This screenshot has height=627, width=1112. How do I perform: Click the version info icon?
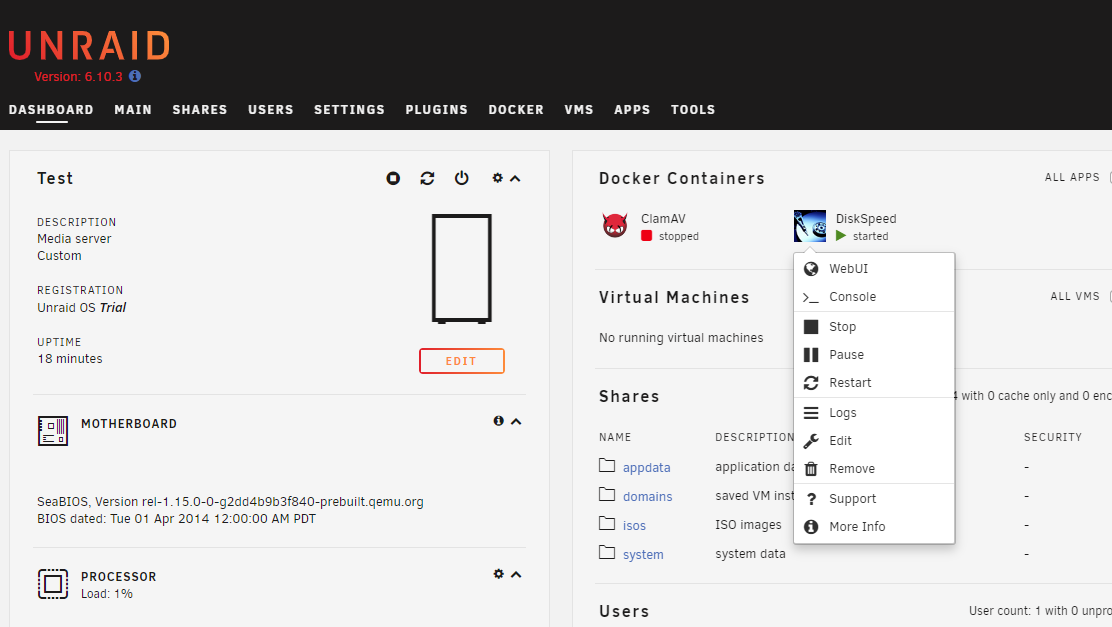135,76
